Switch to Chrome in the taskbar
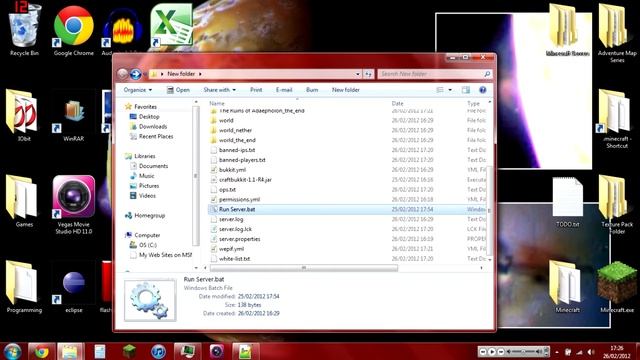The width and height of the screenshot is (640, 360). (x=41, y=351)
